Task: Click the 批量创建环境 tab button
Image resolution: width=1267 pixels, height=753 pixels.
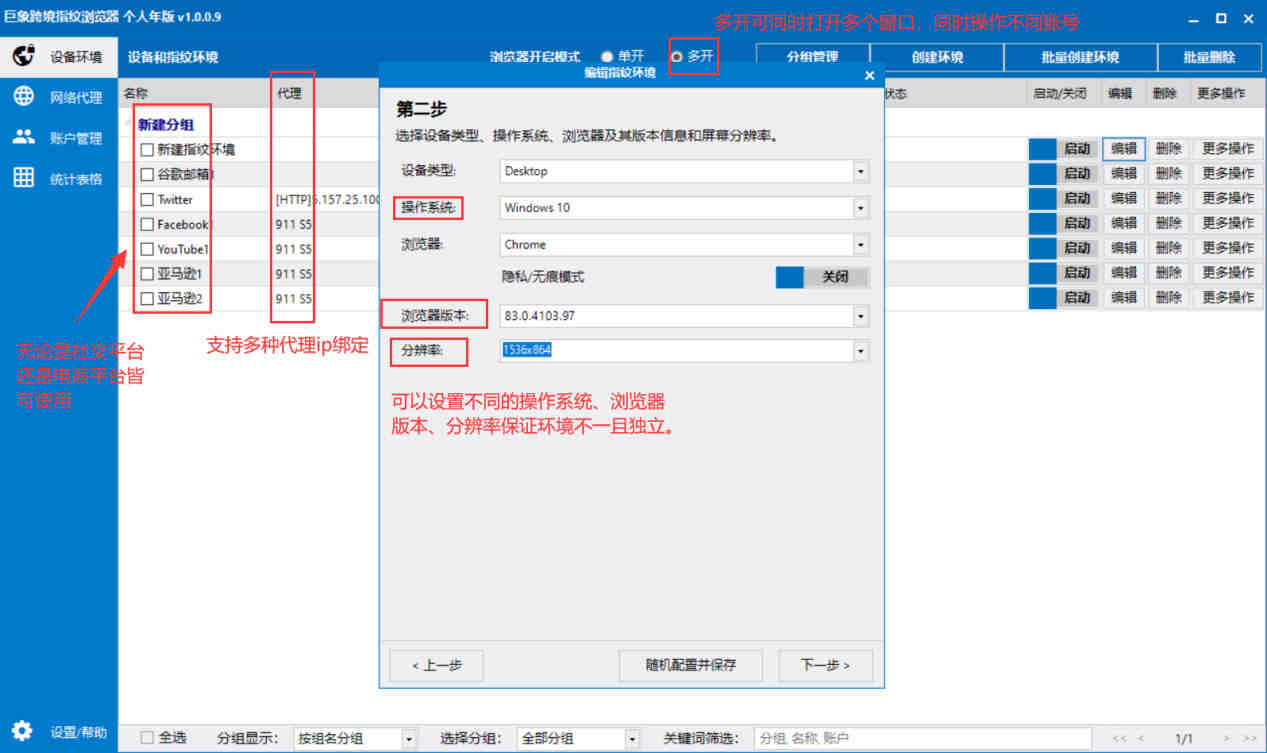Action: click(x=1080, y=58)
